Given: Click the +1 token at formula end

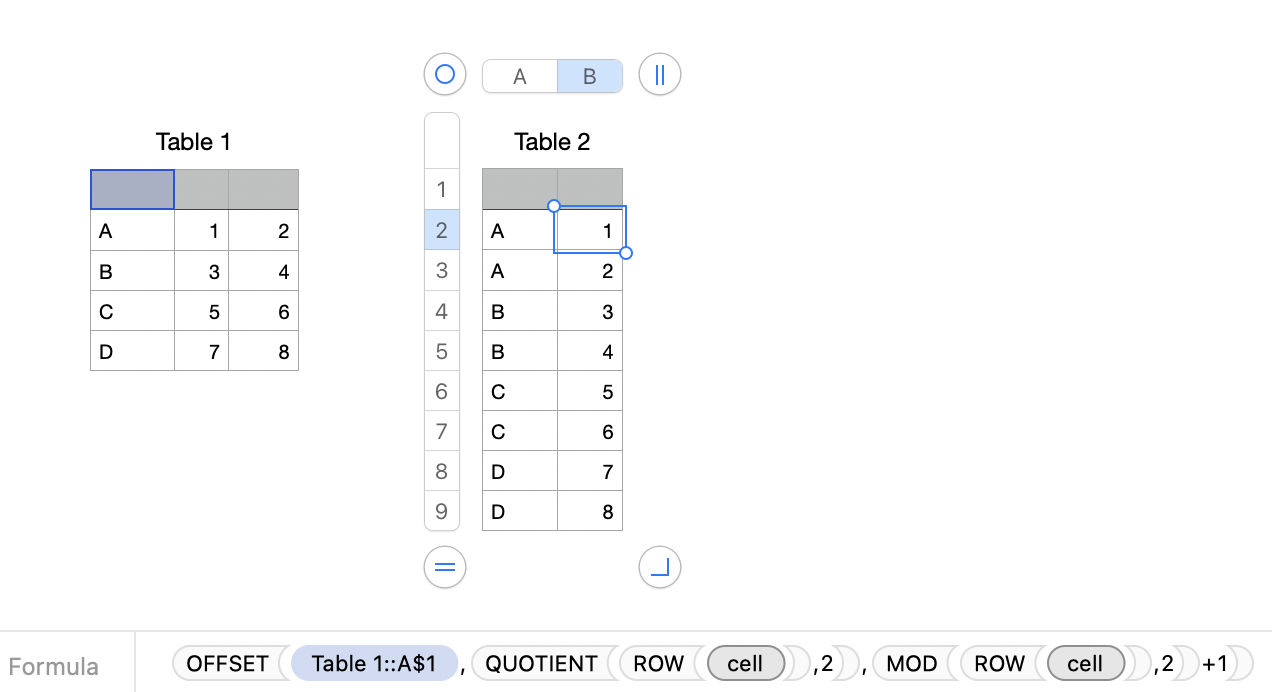Looking at the screenshot, I should [x=1217, y=663].
